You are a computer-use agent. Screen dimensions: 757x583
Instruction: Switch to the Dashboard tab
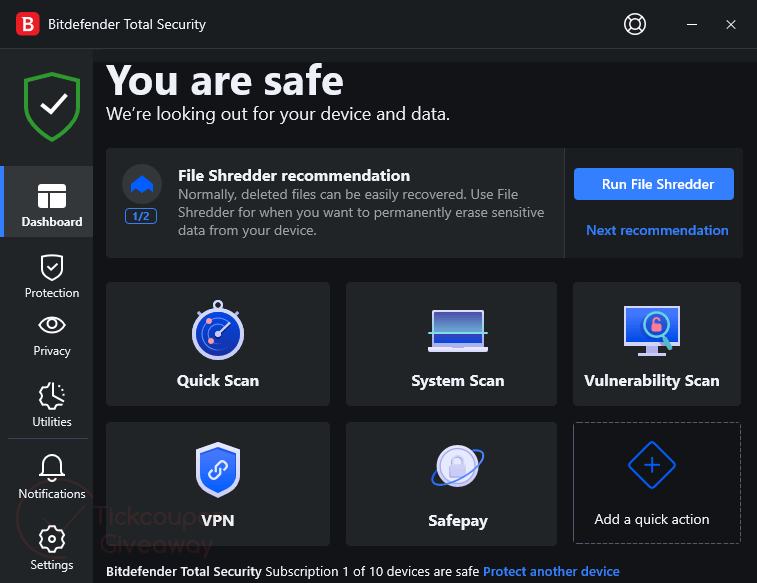tap(51, 204)
